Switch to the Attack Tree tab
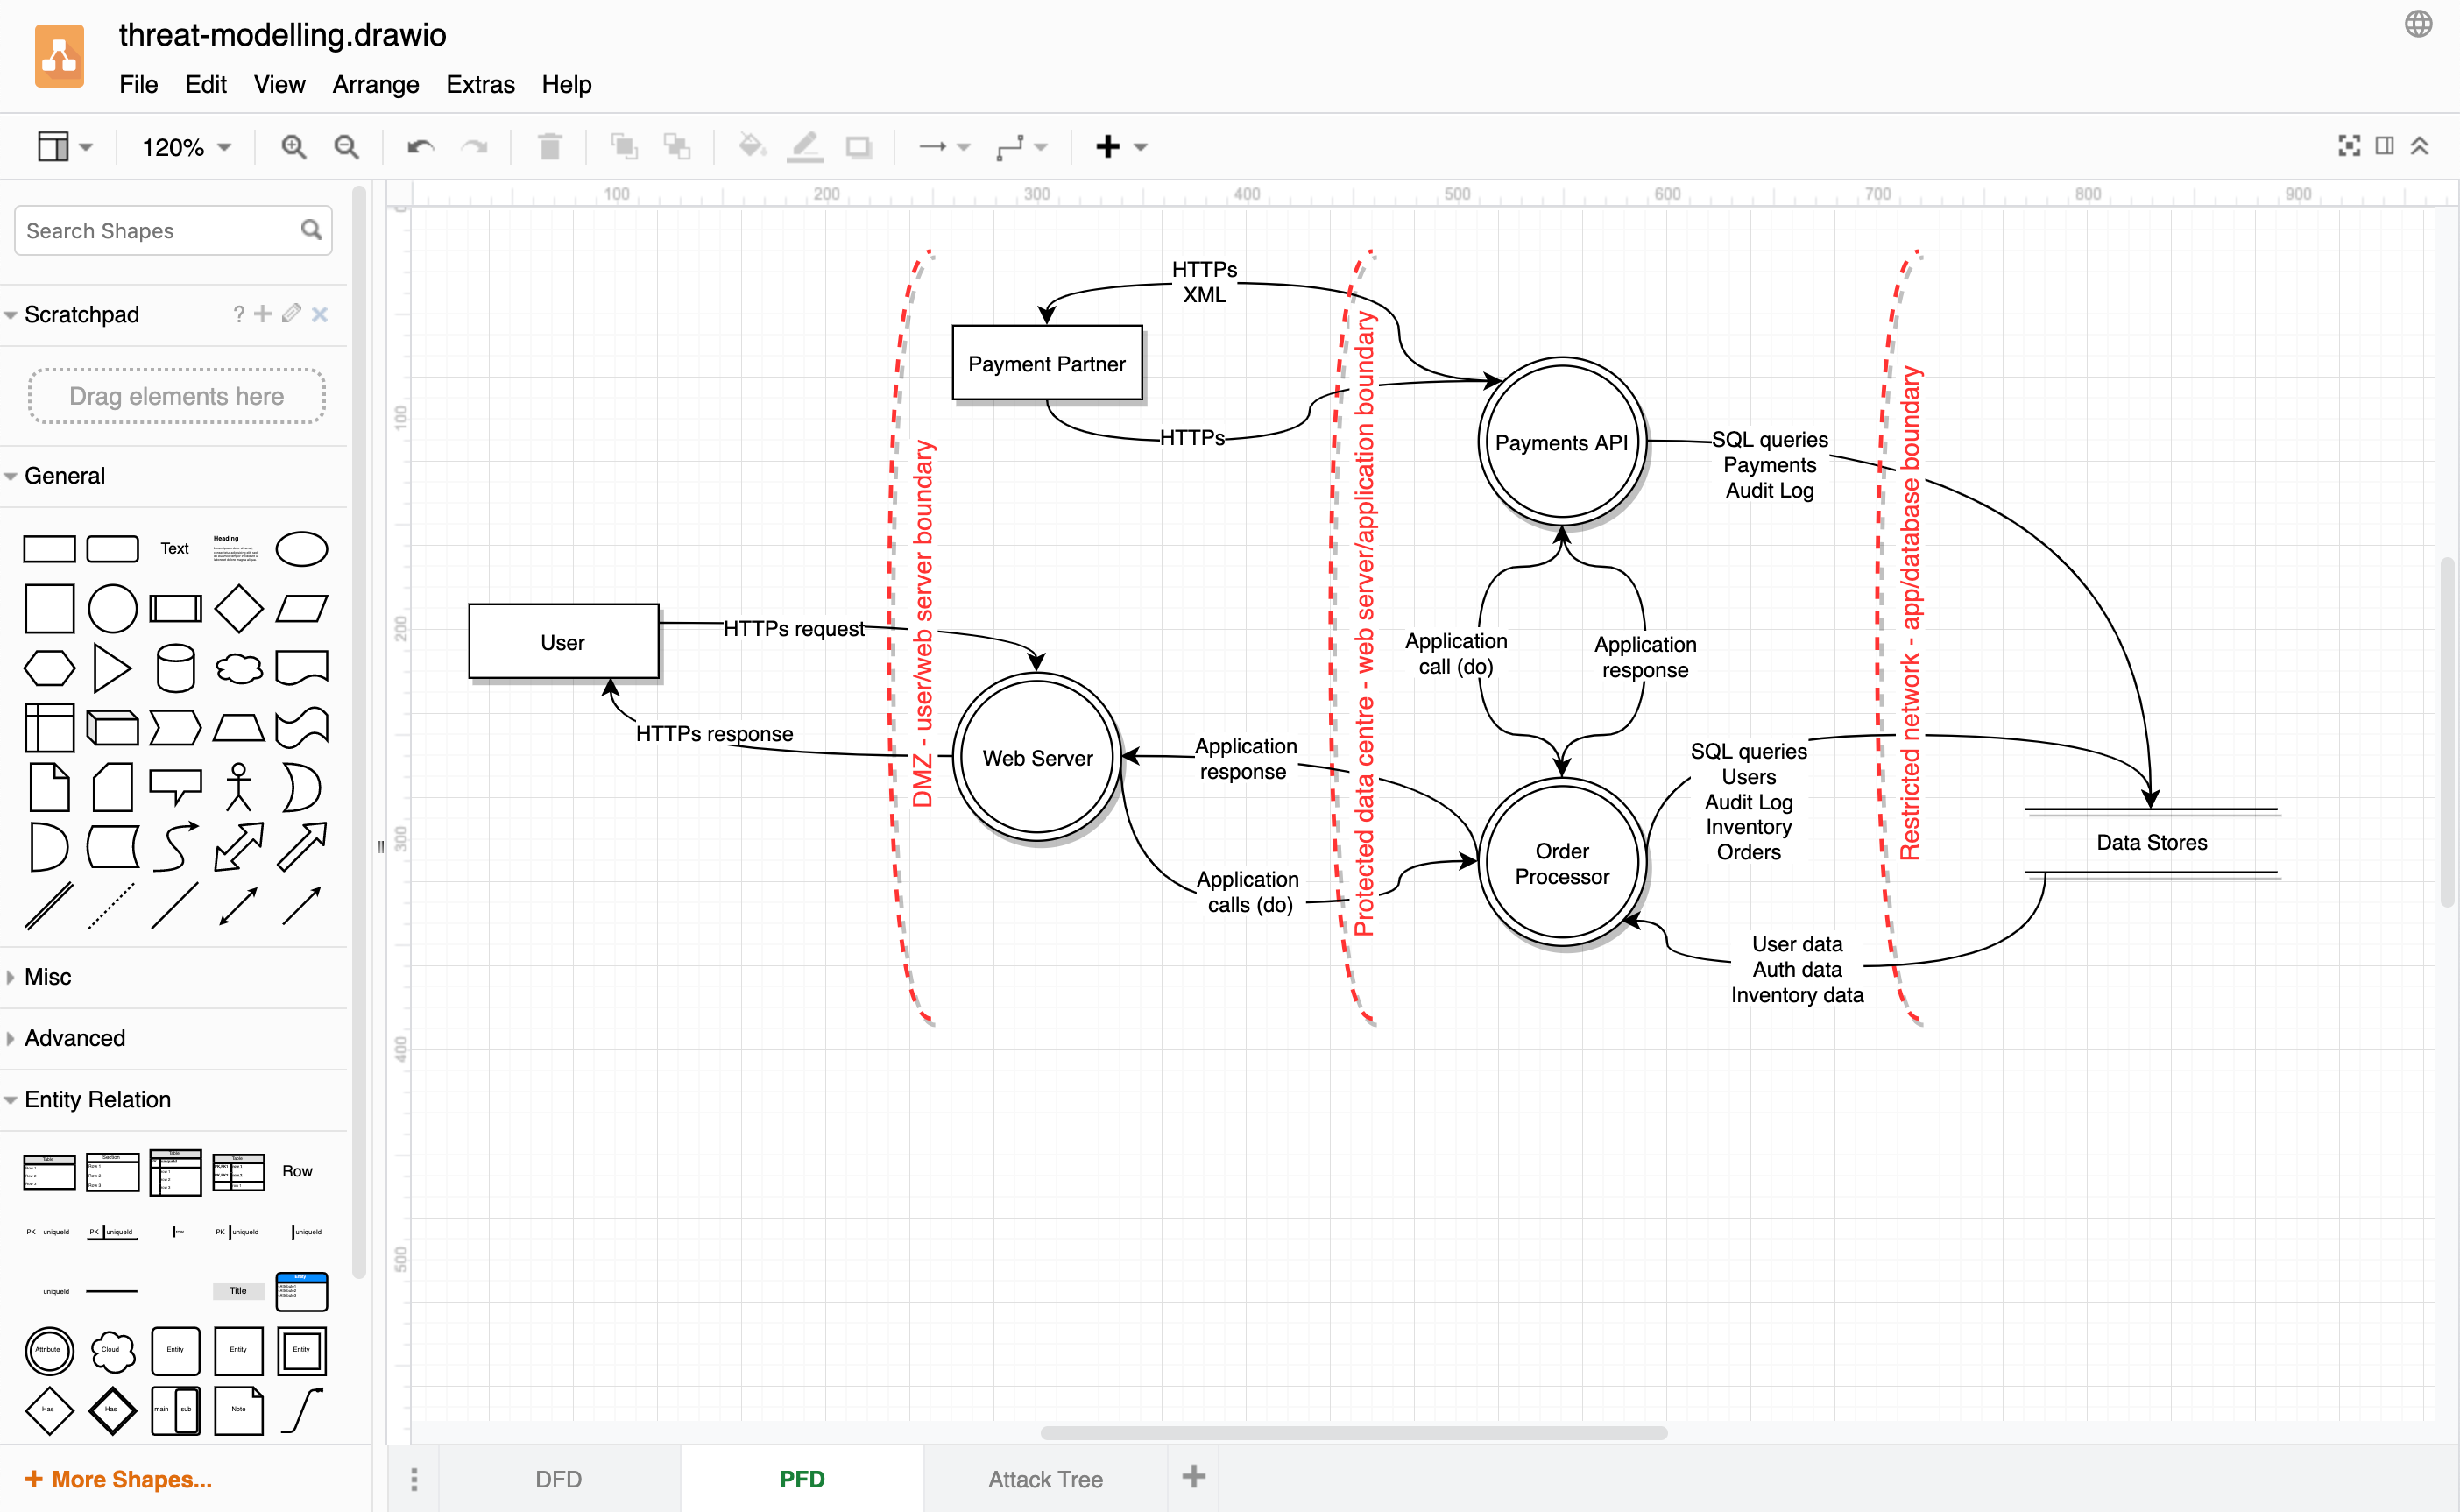2460x1512 pixels. click(x=1045, y=1478)
